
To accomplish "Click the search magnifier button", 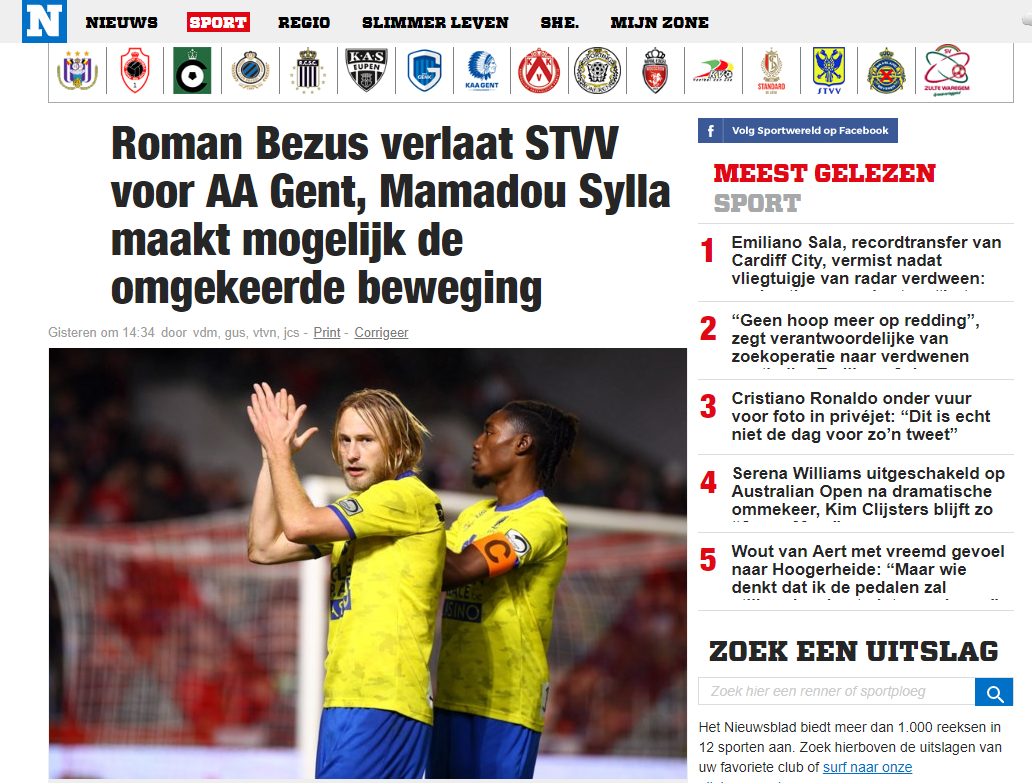I will [x=994, y=692].
